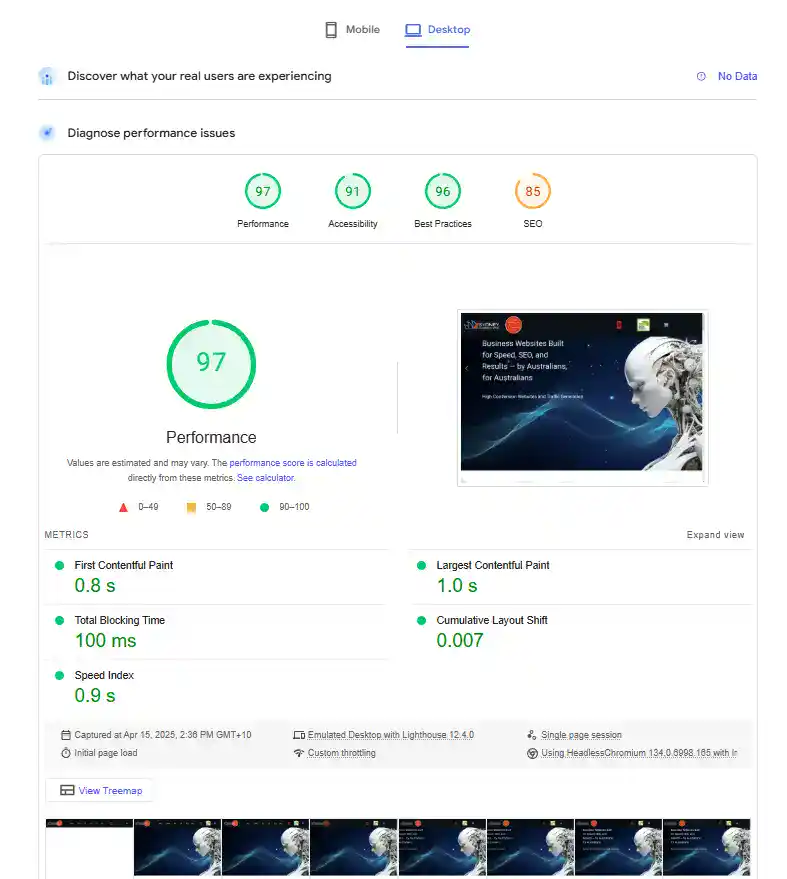Jump to SEO score gauge 85
This screenshot has height=879, width=787.
pyautogui.click(x=533, y=192)
